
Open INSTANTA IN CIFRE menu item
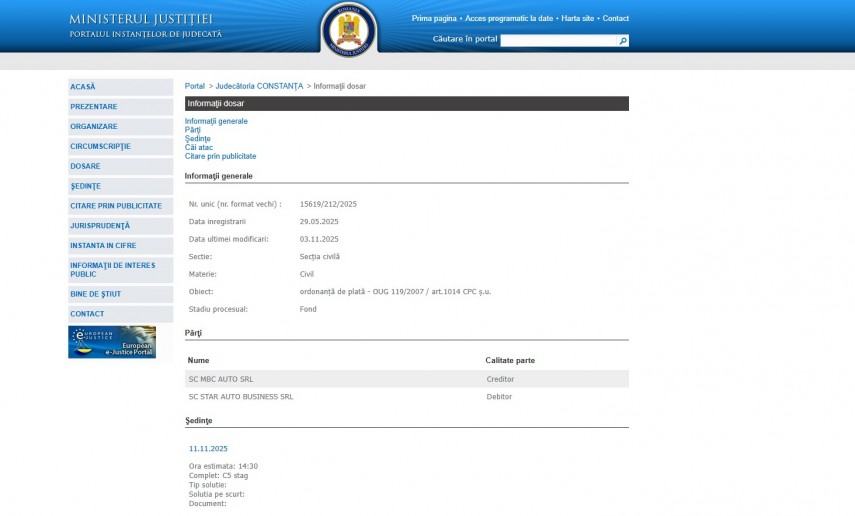click(x=120, y=246)
